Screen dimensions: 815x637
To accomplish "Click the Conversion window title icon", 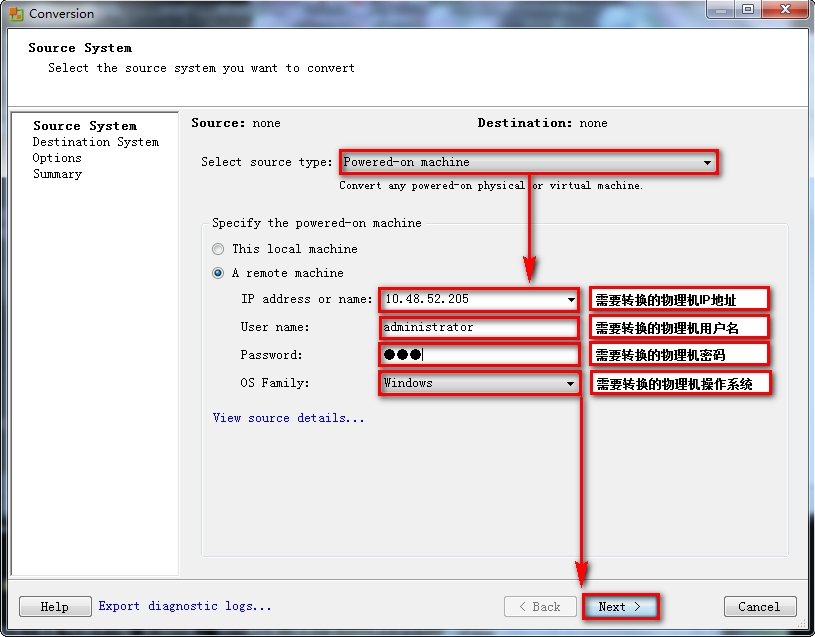I will click(x=16, y=14).
